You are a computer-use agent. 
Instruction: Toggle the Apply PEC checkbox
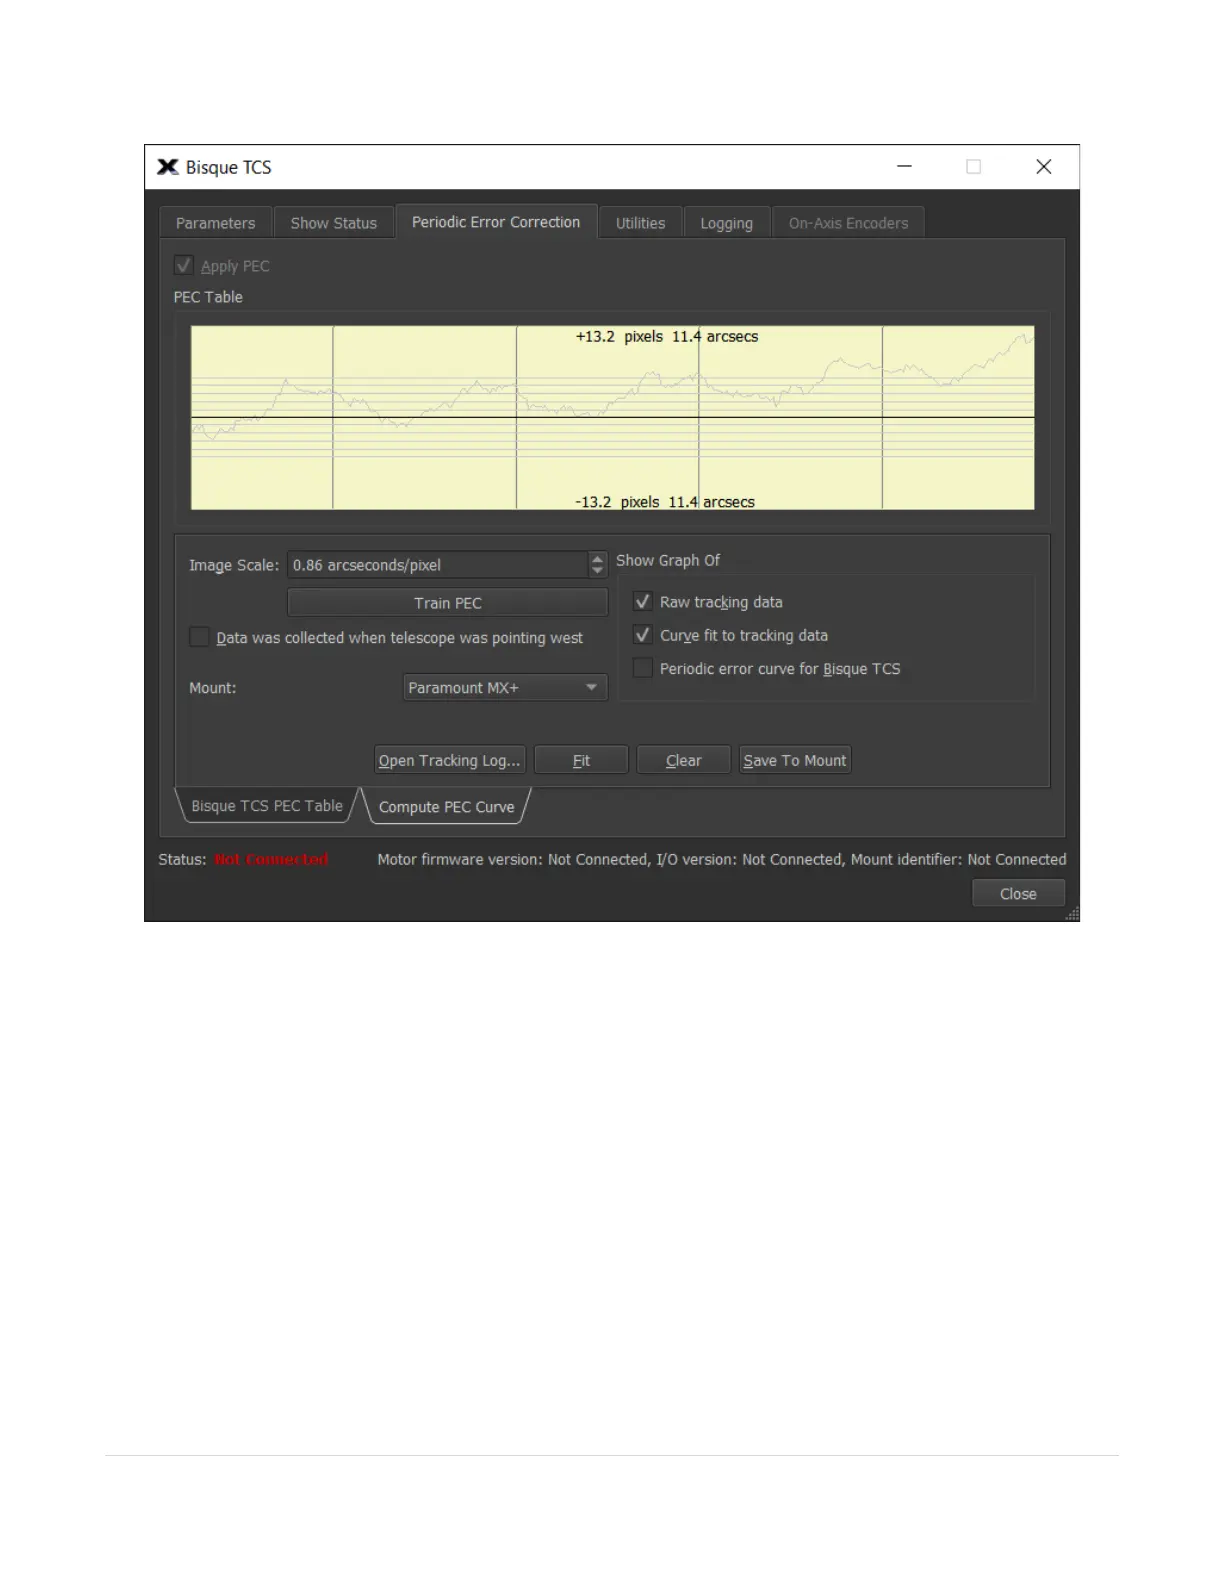[x=184, y=265]
